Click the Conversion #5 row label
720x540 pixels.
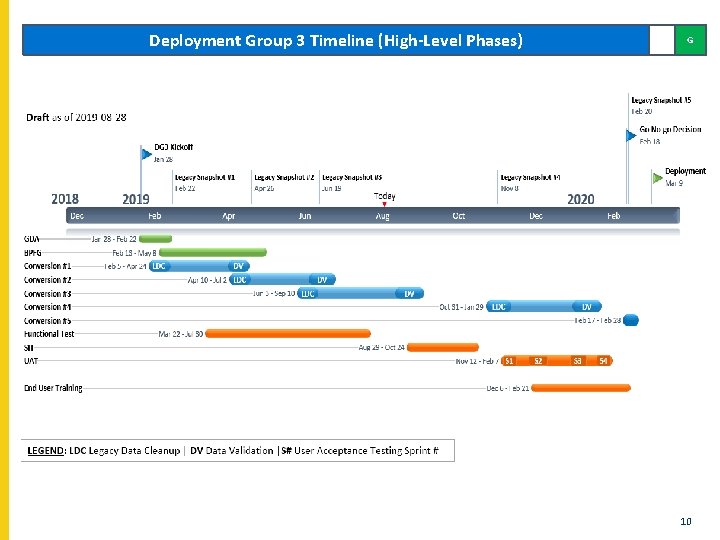click(48, 321)
